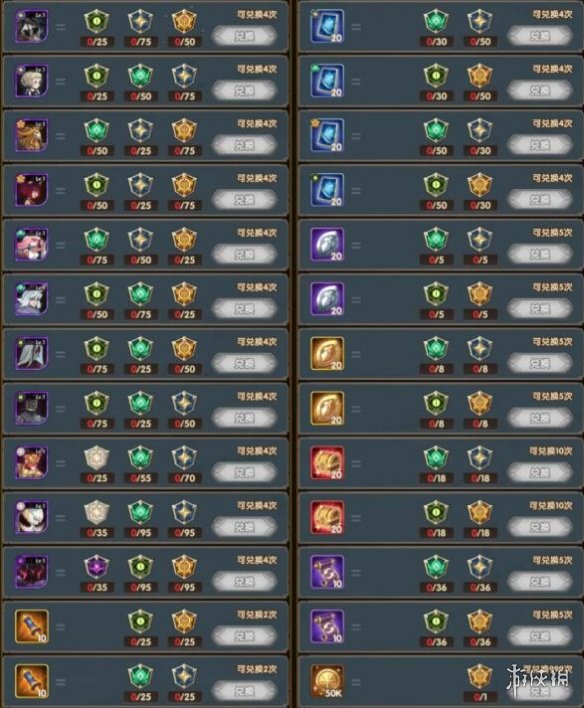Open the dark red demon hero portrait
Screen dimensions: 584x708
(x=32, y=572)
